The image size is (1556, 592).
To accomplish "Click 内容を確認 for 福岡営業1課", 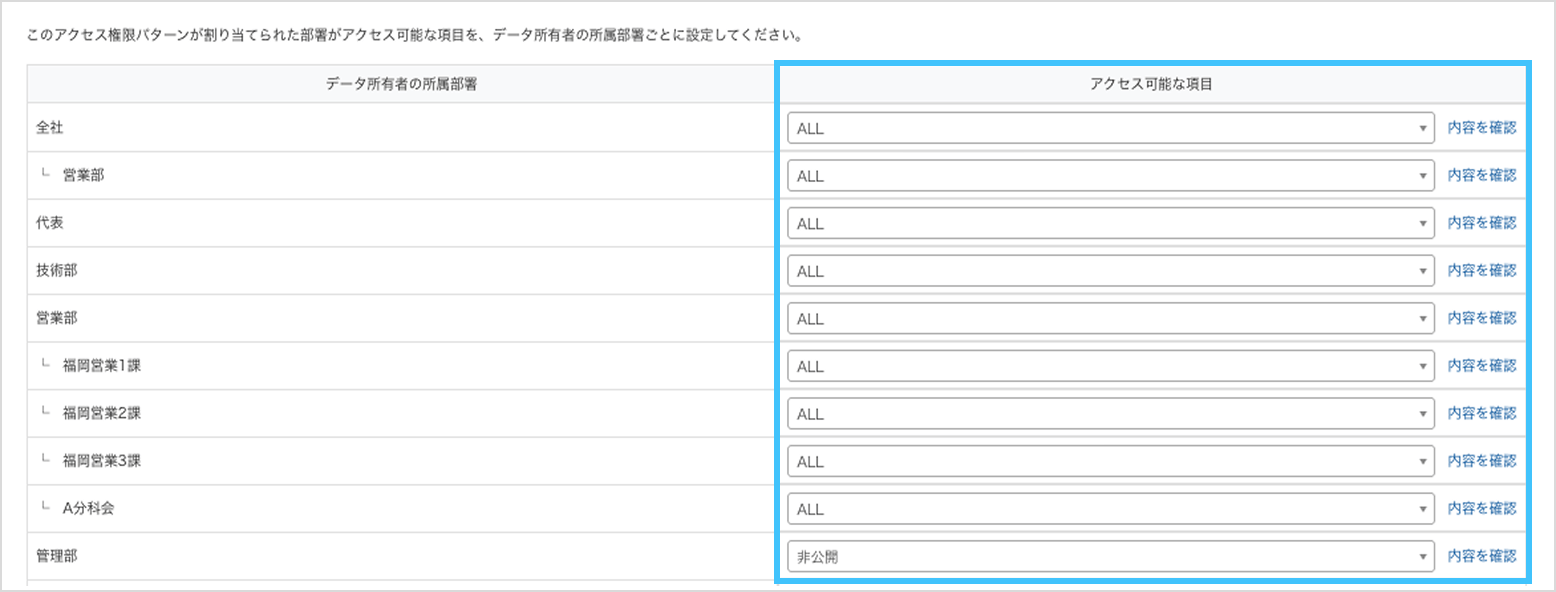I will pos(1481,366).
